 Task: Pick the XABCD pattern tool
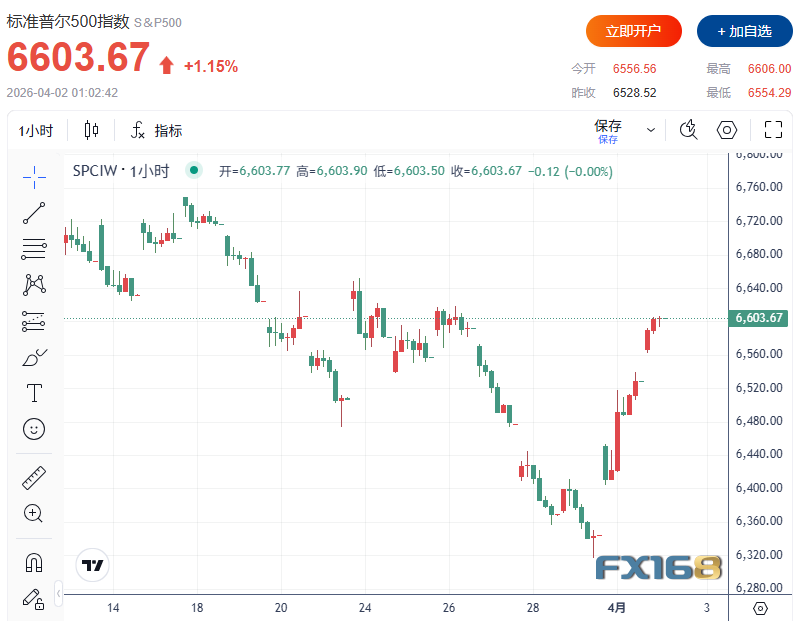(x=34, y=284)
